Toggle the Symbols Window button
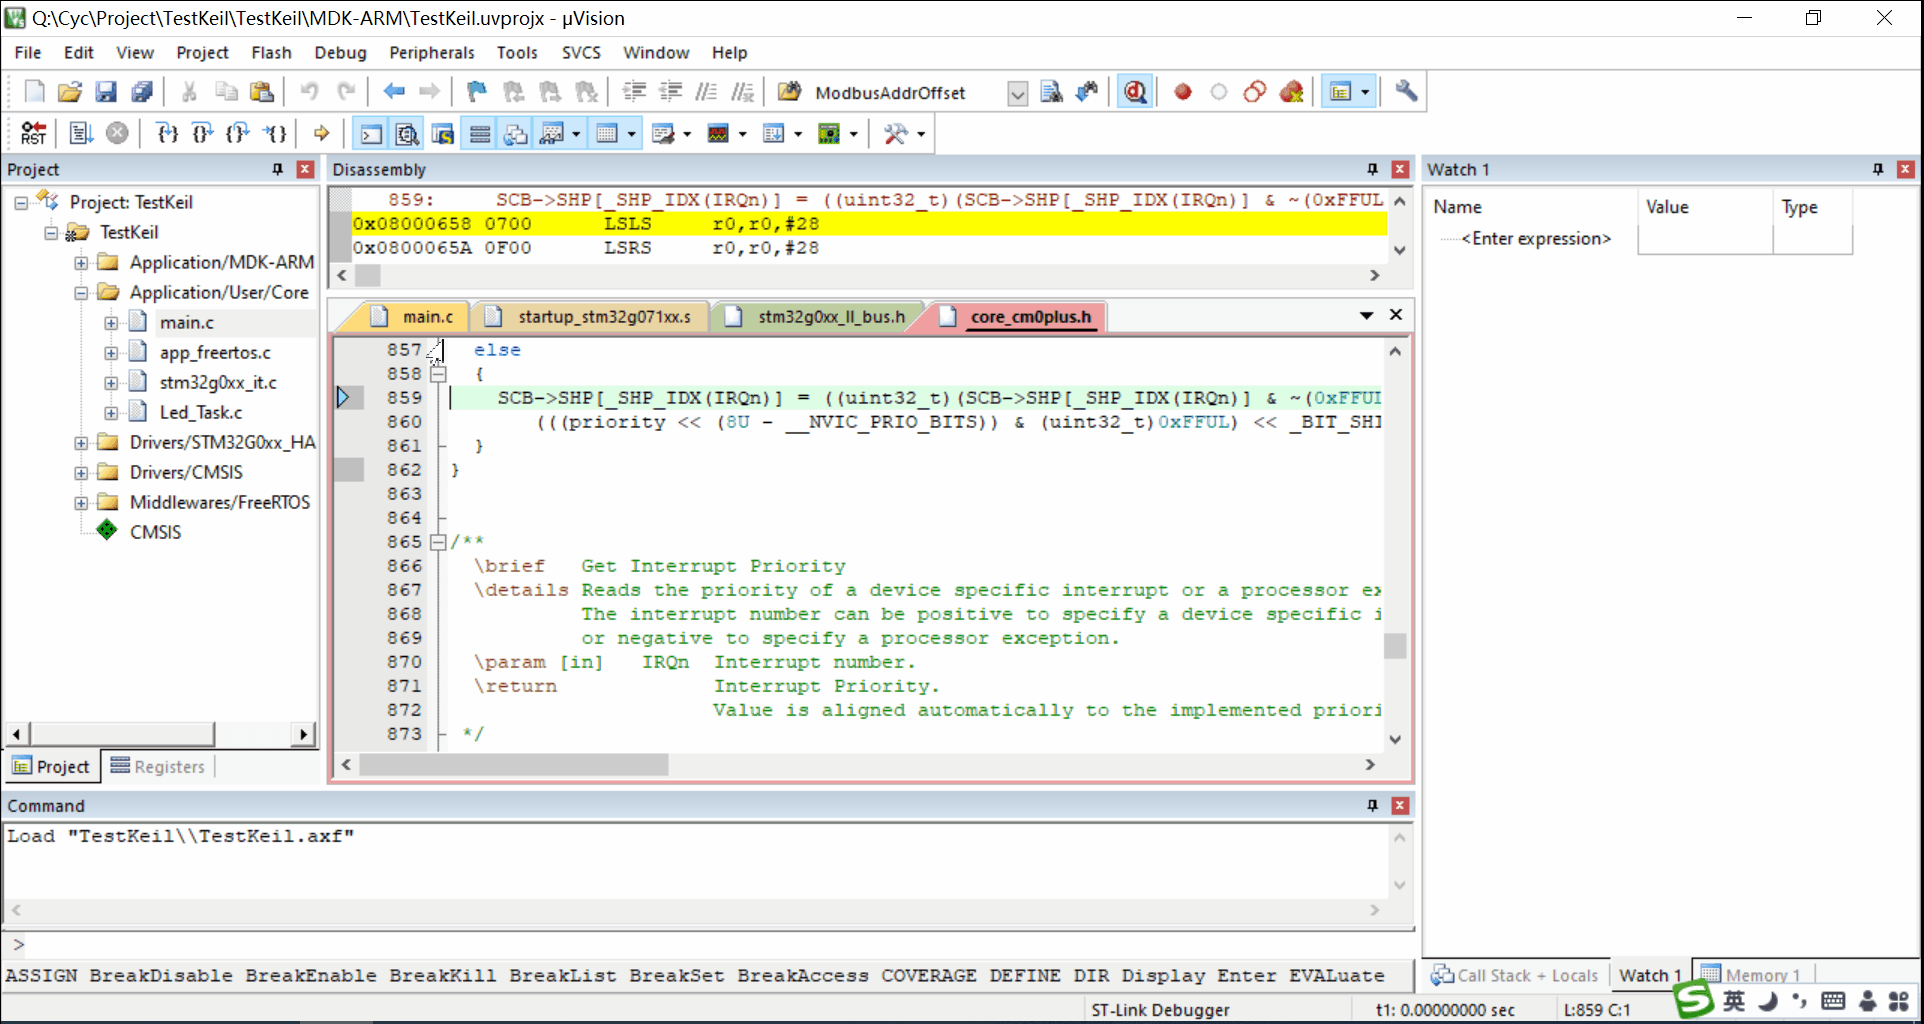The image size is (1924, 1024). [x=442, y=133]
